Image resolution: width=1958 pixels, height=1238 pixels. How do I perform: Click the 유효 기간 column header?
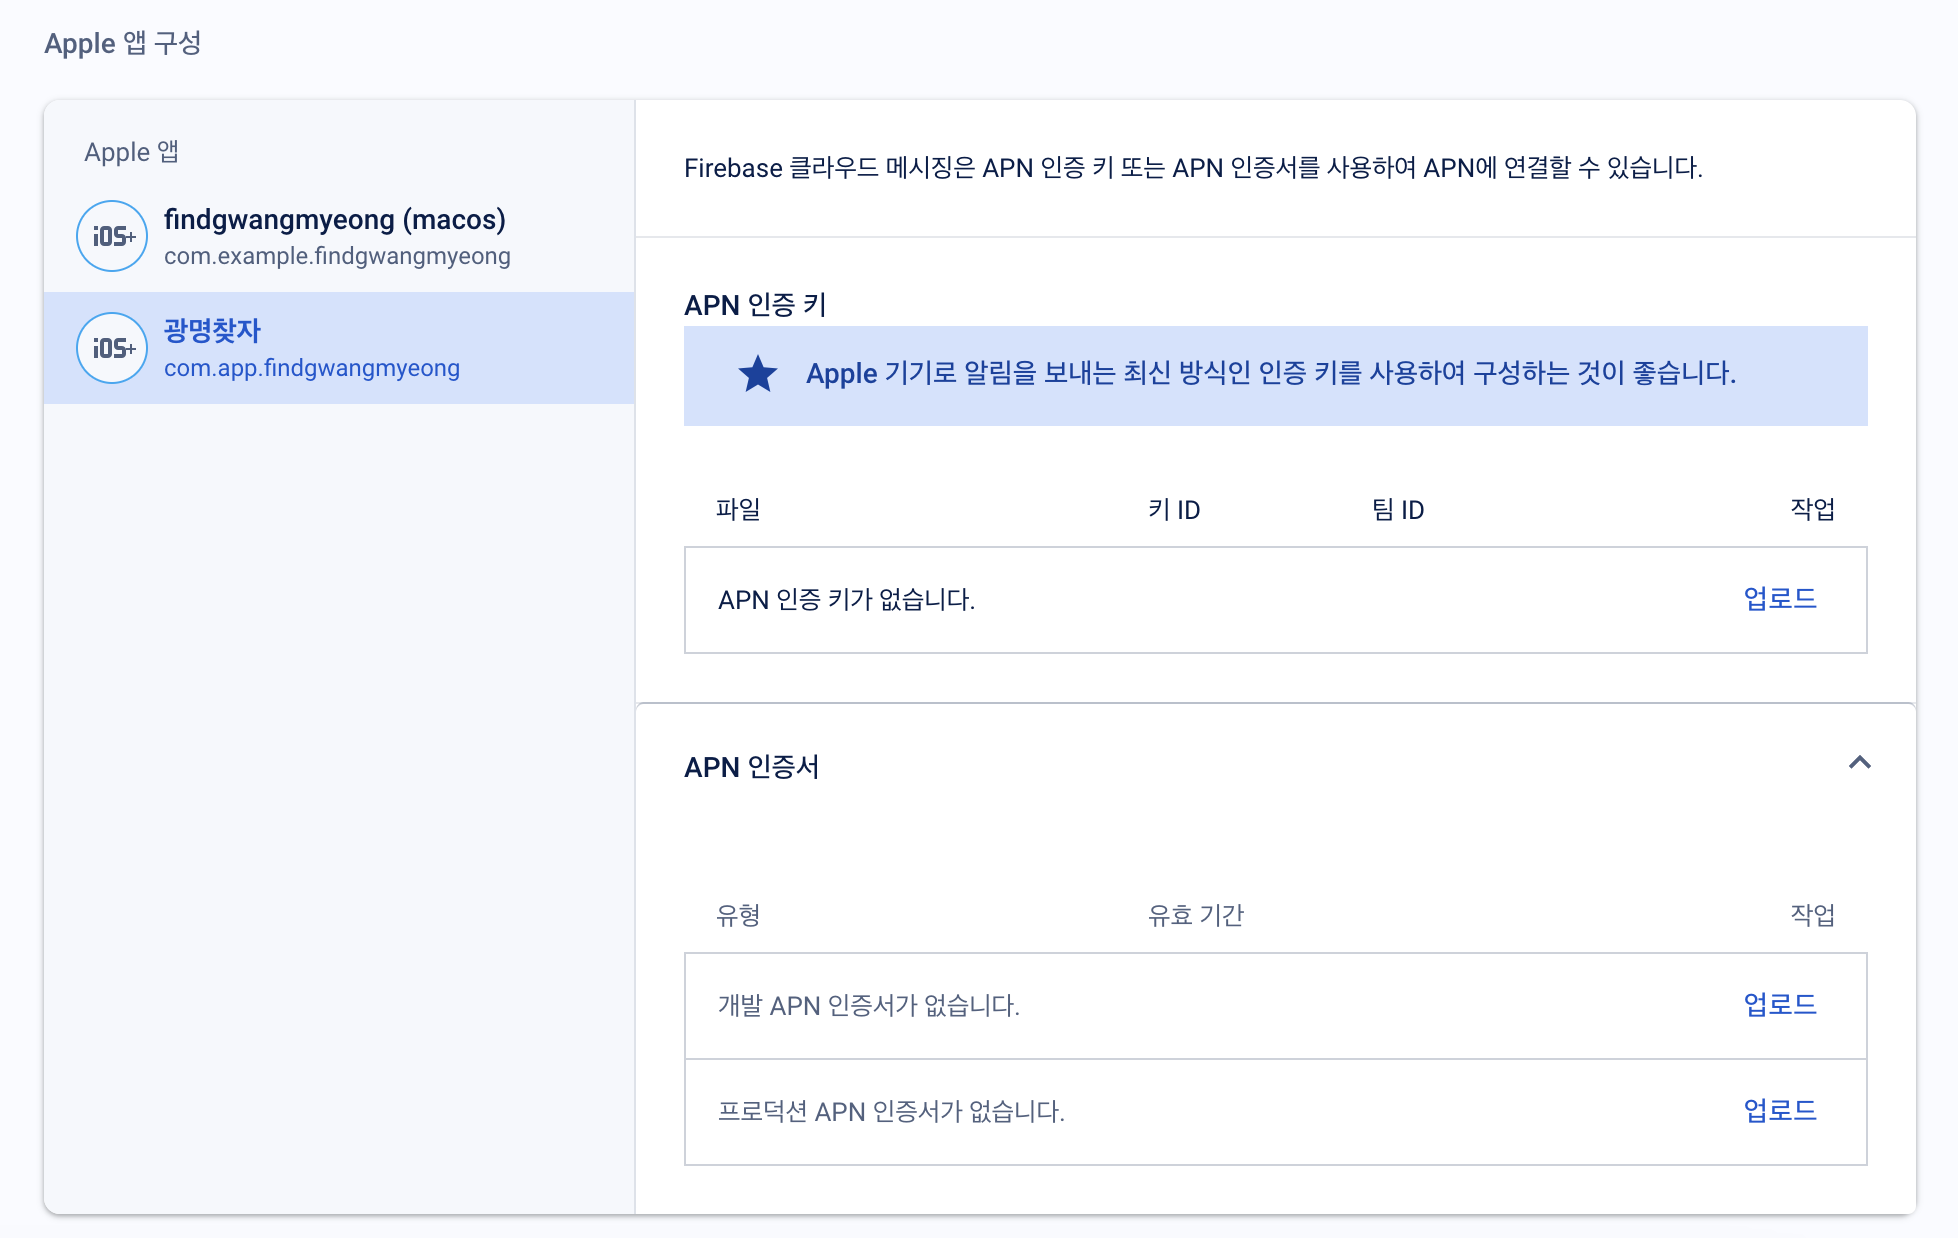(x=1195, y=915)
